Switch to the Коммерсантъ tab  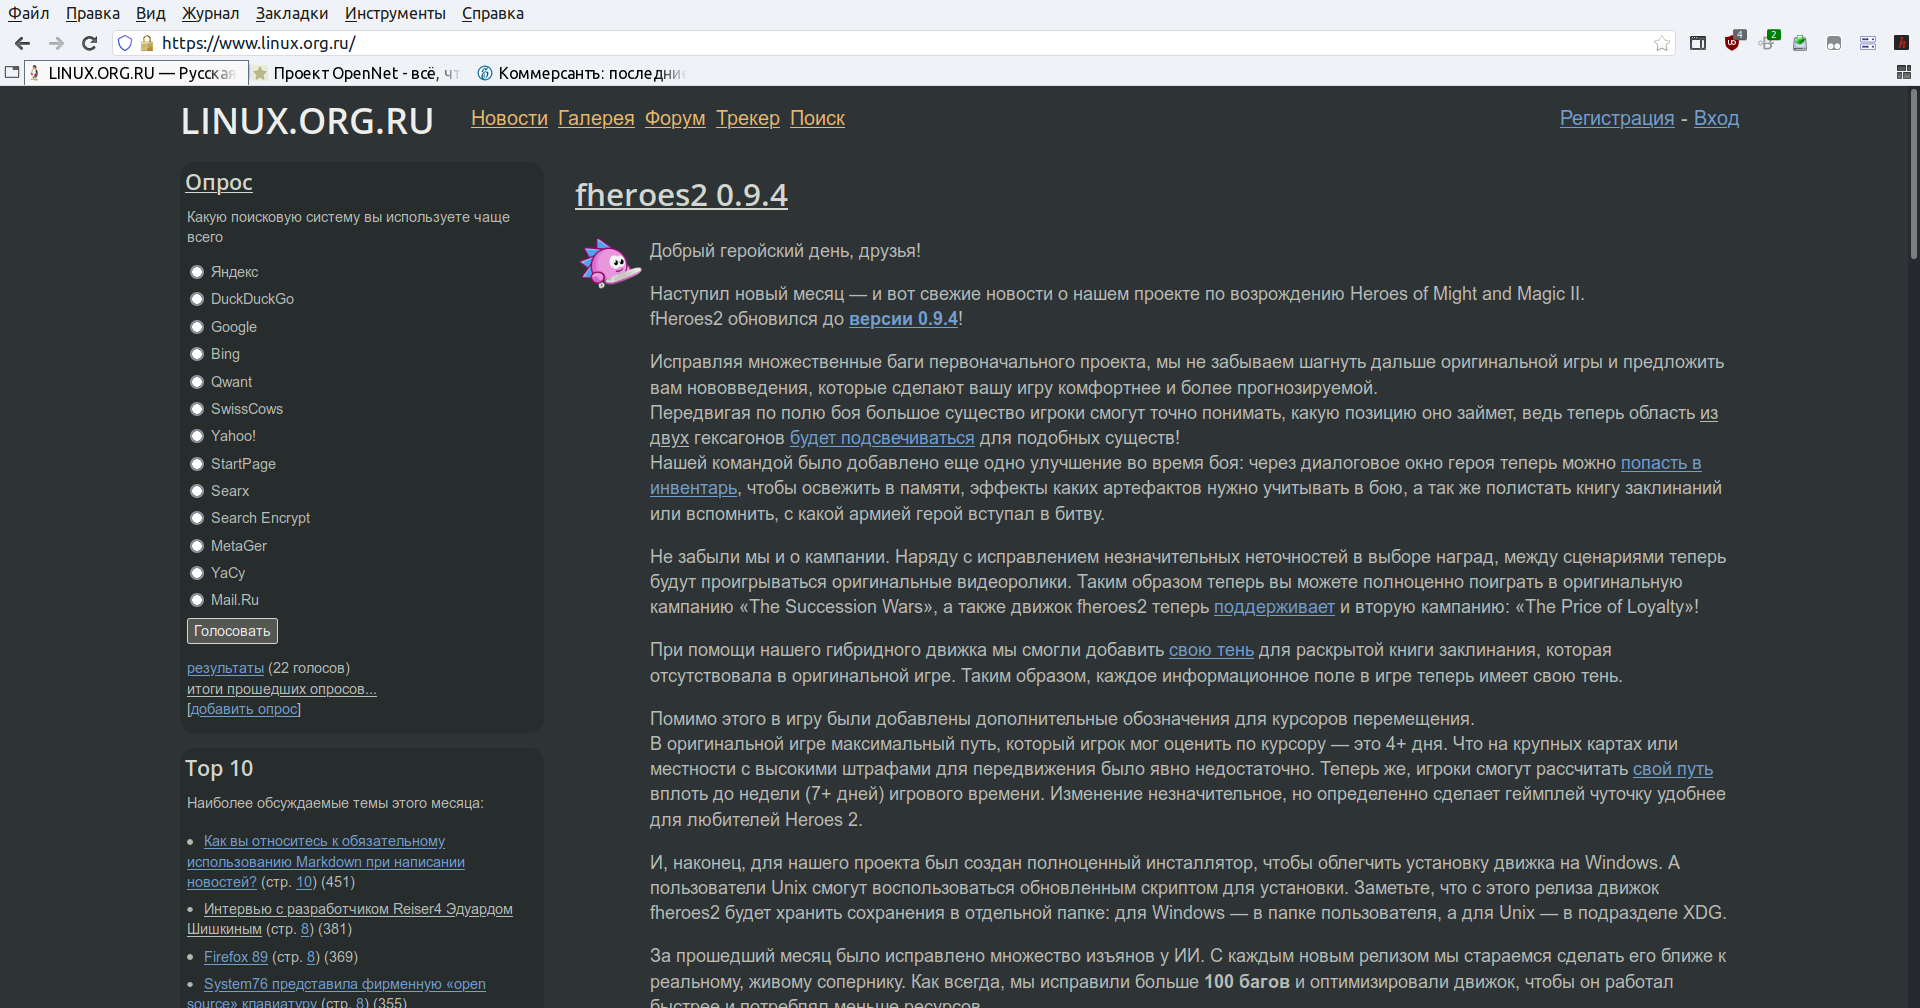click(x=582, y=73)
